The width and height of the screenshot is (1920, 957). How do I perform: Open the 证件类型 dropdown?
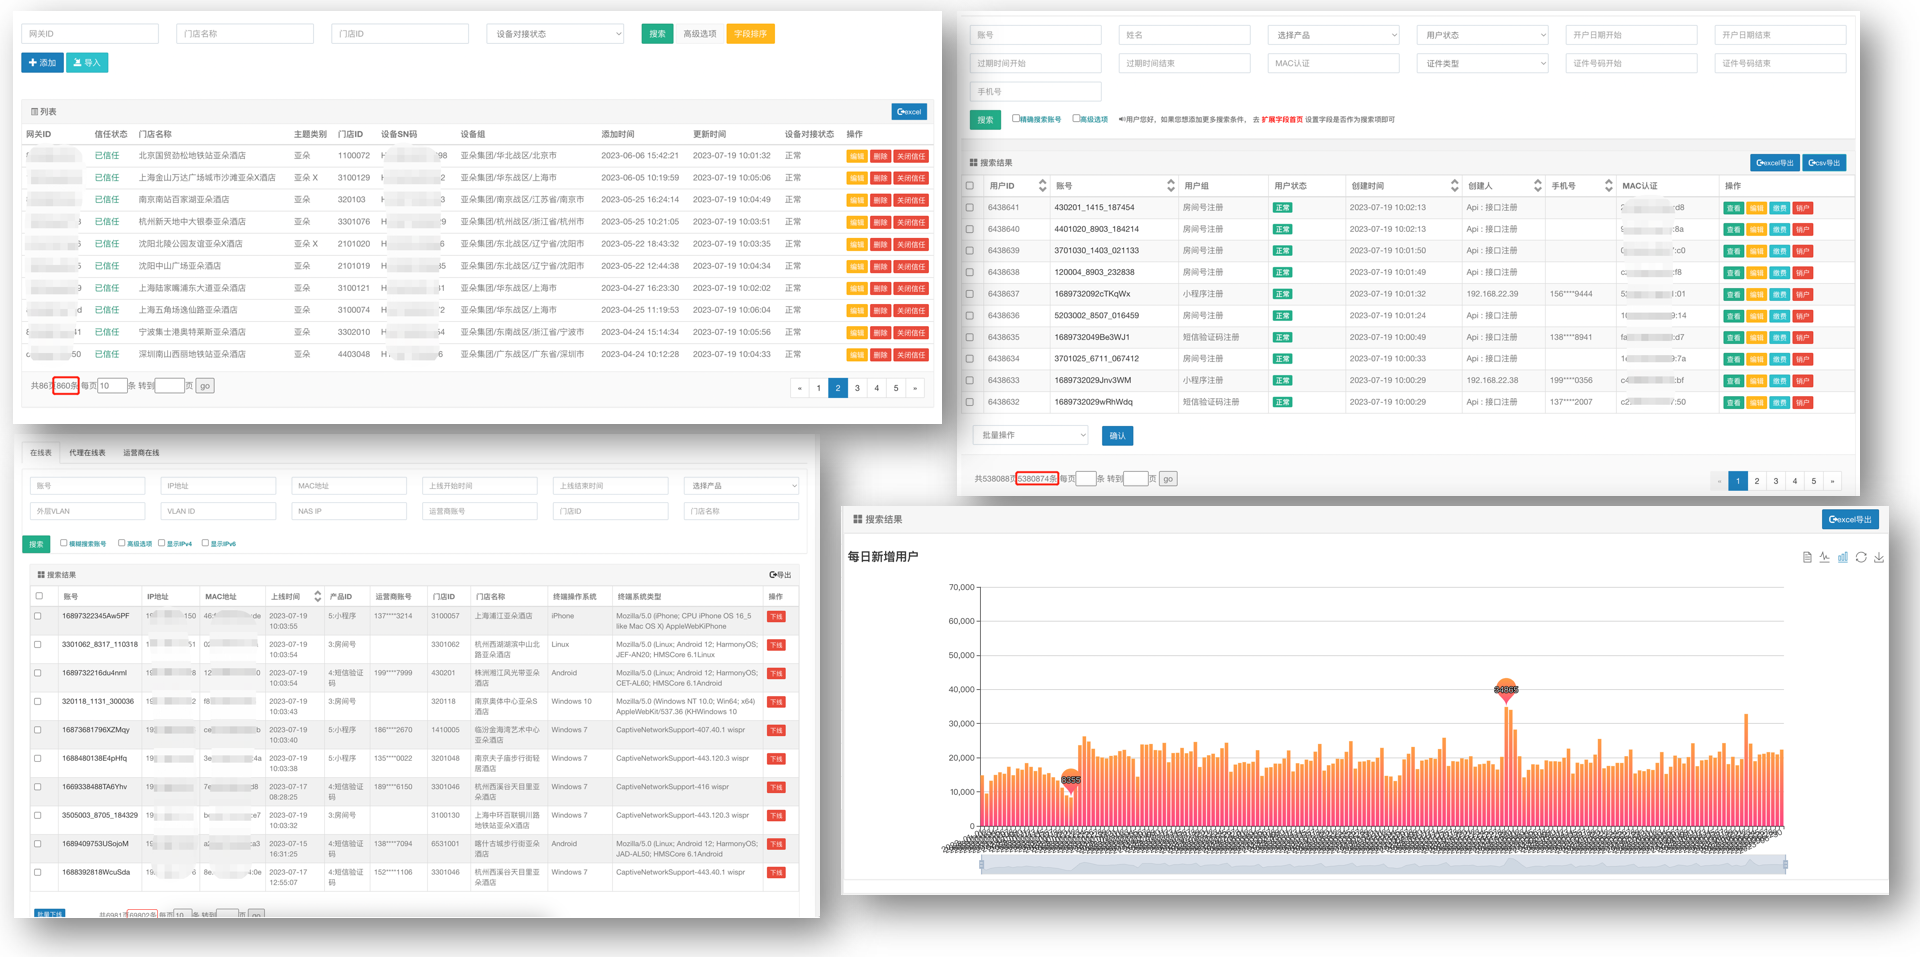point(1482,63)
